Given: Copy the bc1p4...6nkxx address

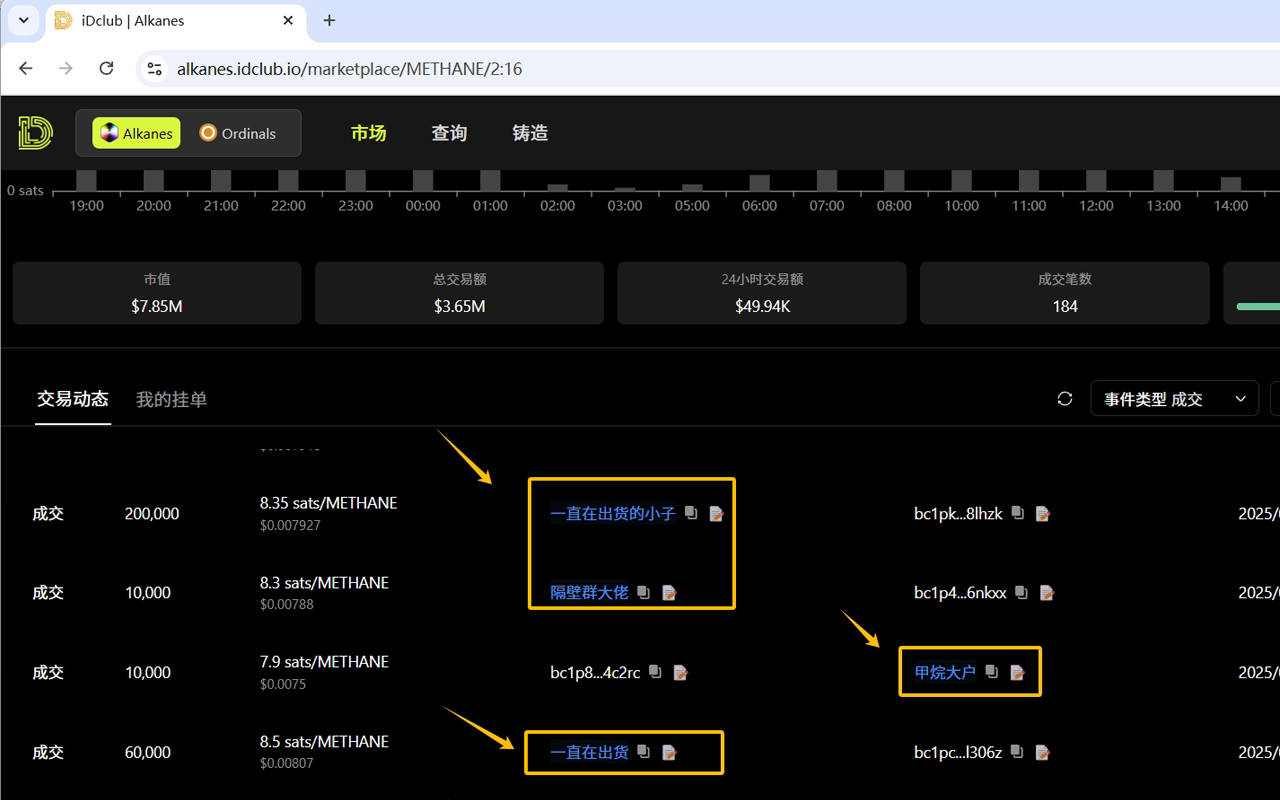Looking at the screenshot, I should tap(1021, 592).
